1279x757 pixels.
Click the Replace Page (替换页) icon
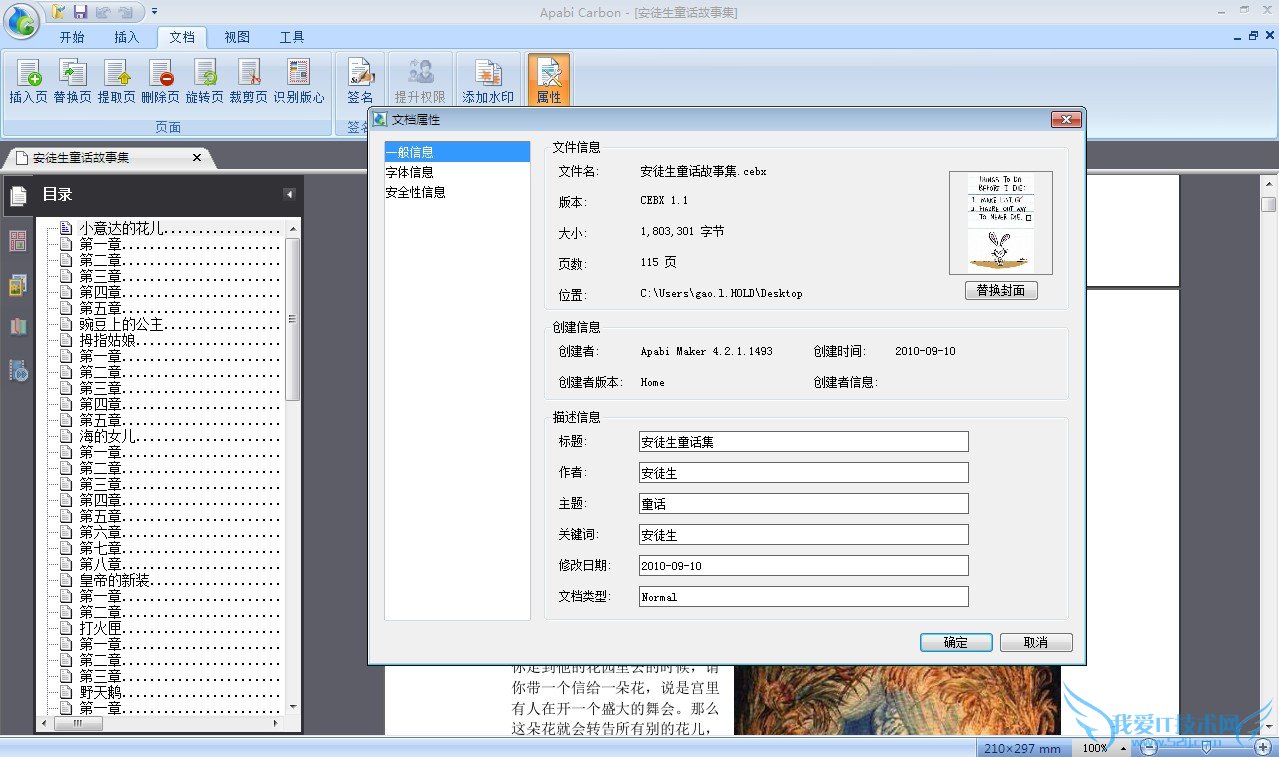click(72, 74)
